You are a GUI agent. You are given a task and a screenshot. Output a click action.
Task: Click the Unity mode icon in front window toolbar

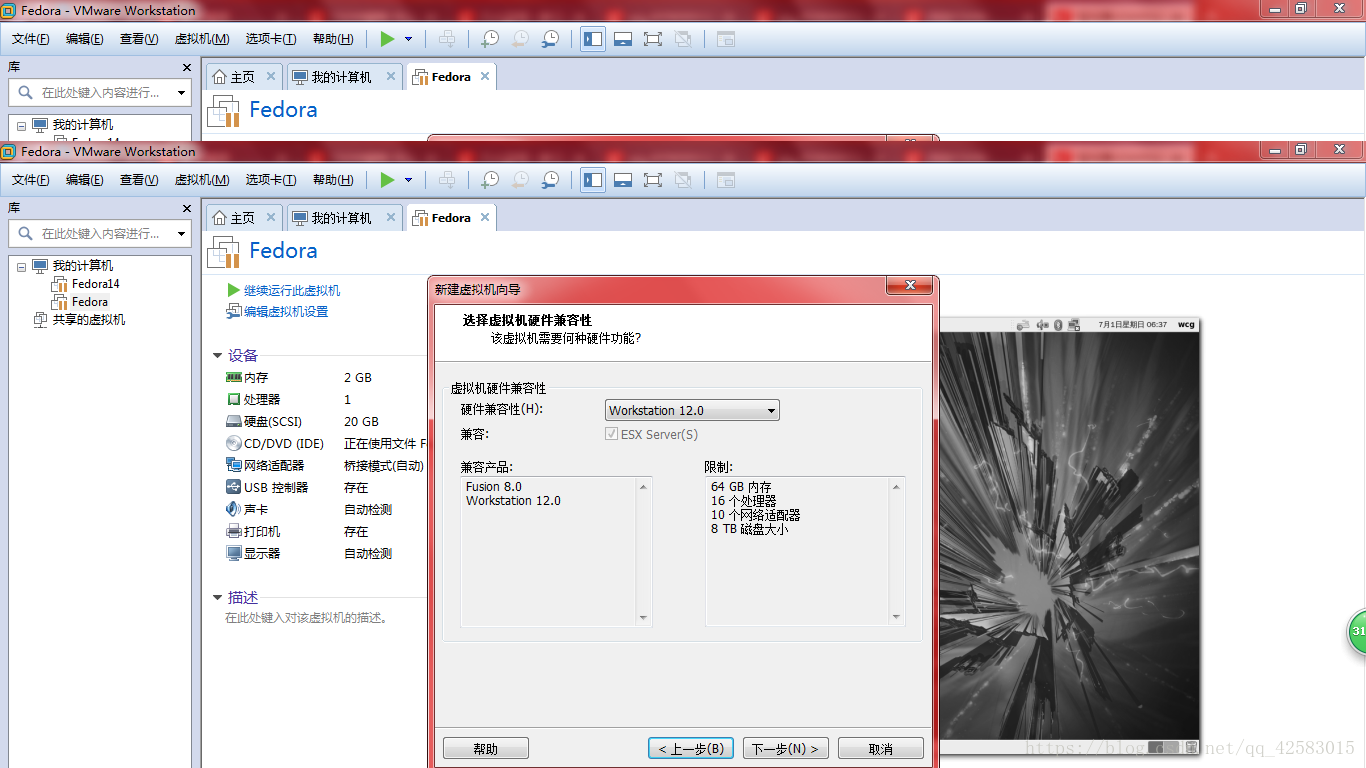(x=683, y=180)
